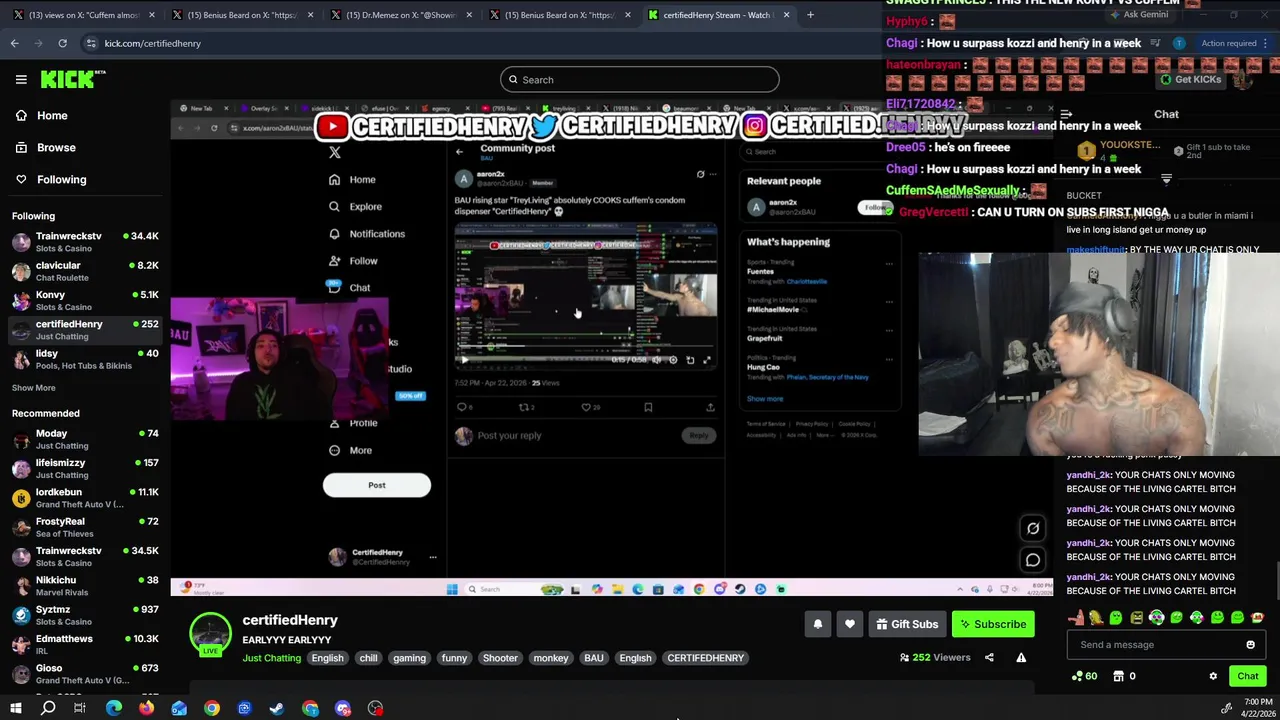Go back in browser history
Viewport: 1280px width, 720px height.
pos(14,43)
